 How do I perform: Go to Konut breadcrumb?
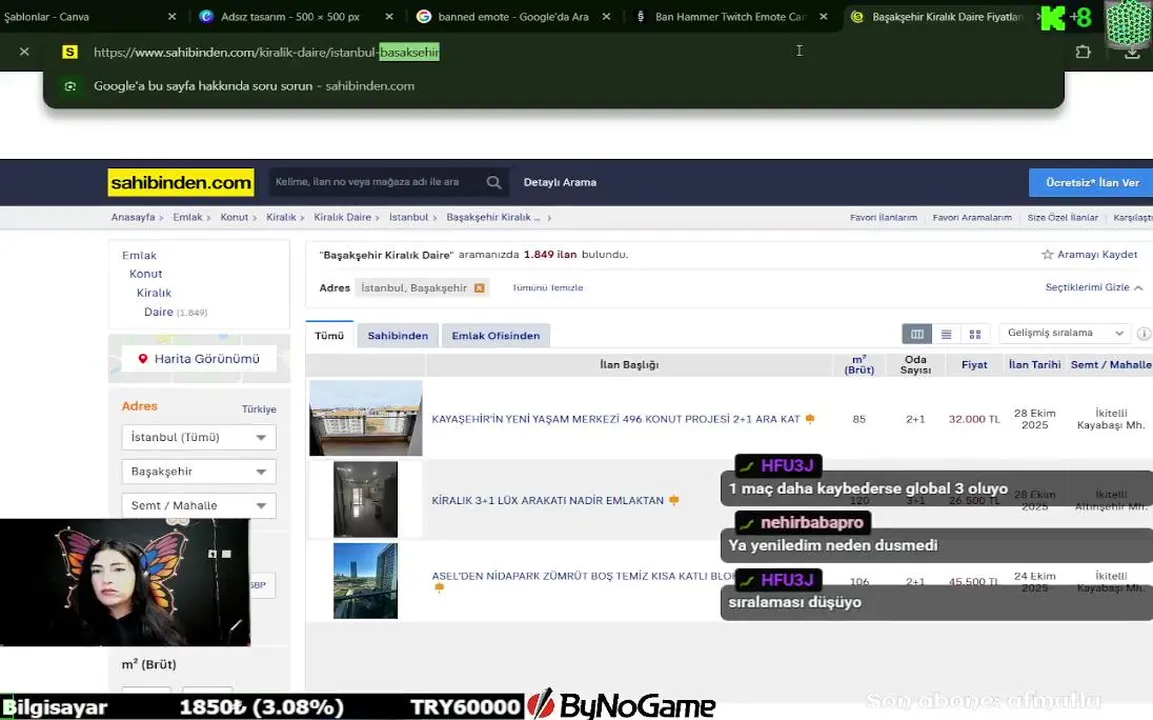click(234, 218)
